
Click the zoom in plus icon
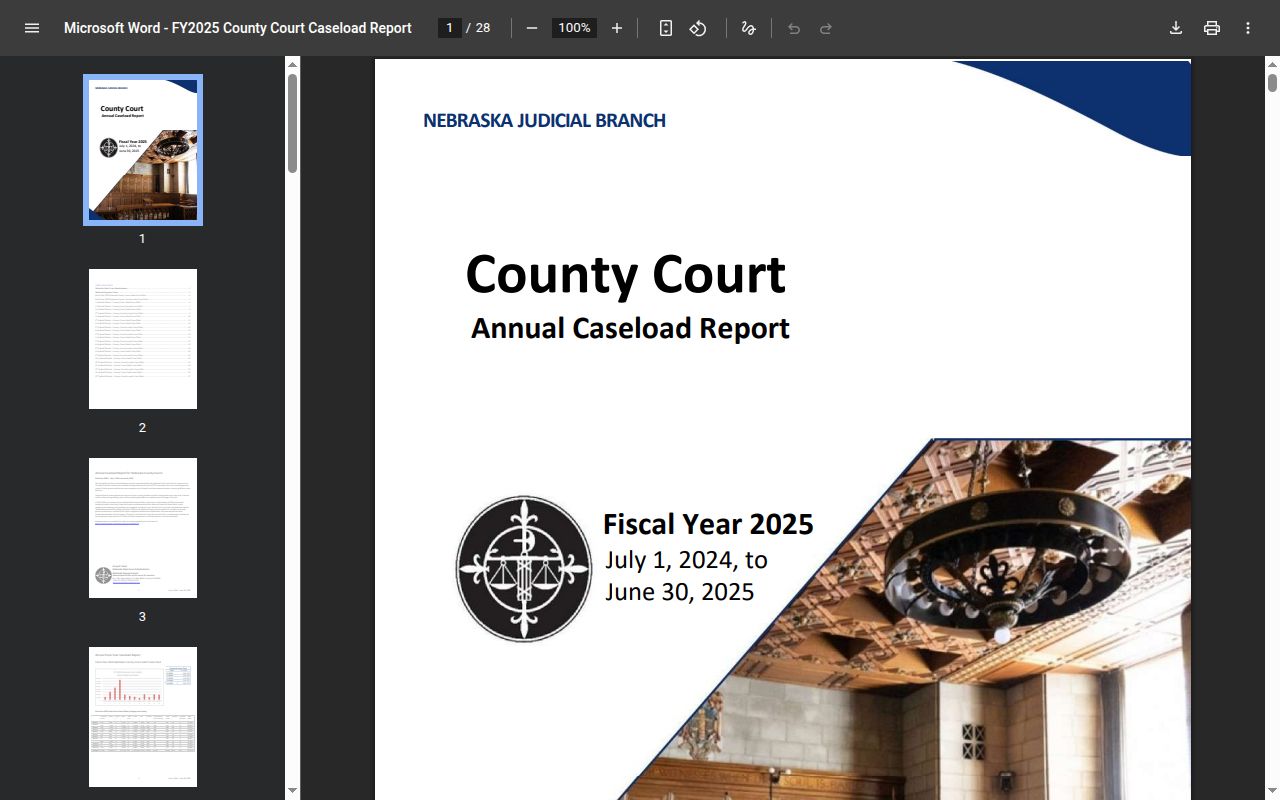coord(617,28)
